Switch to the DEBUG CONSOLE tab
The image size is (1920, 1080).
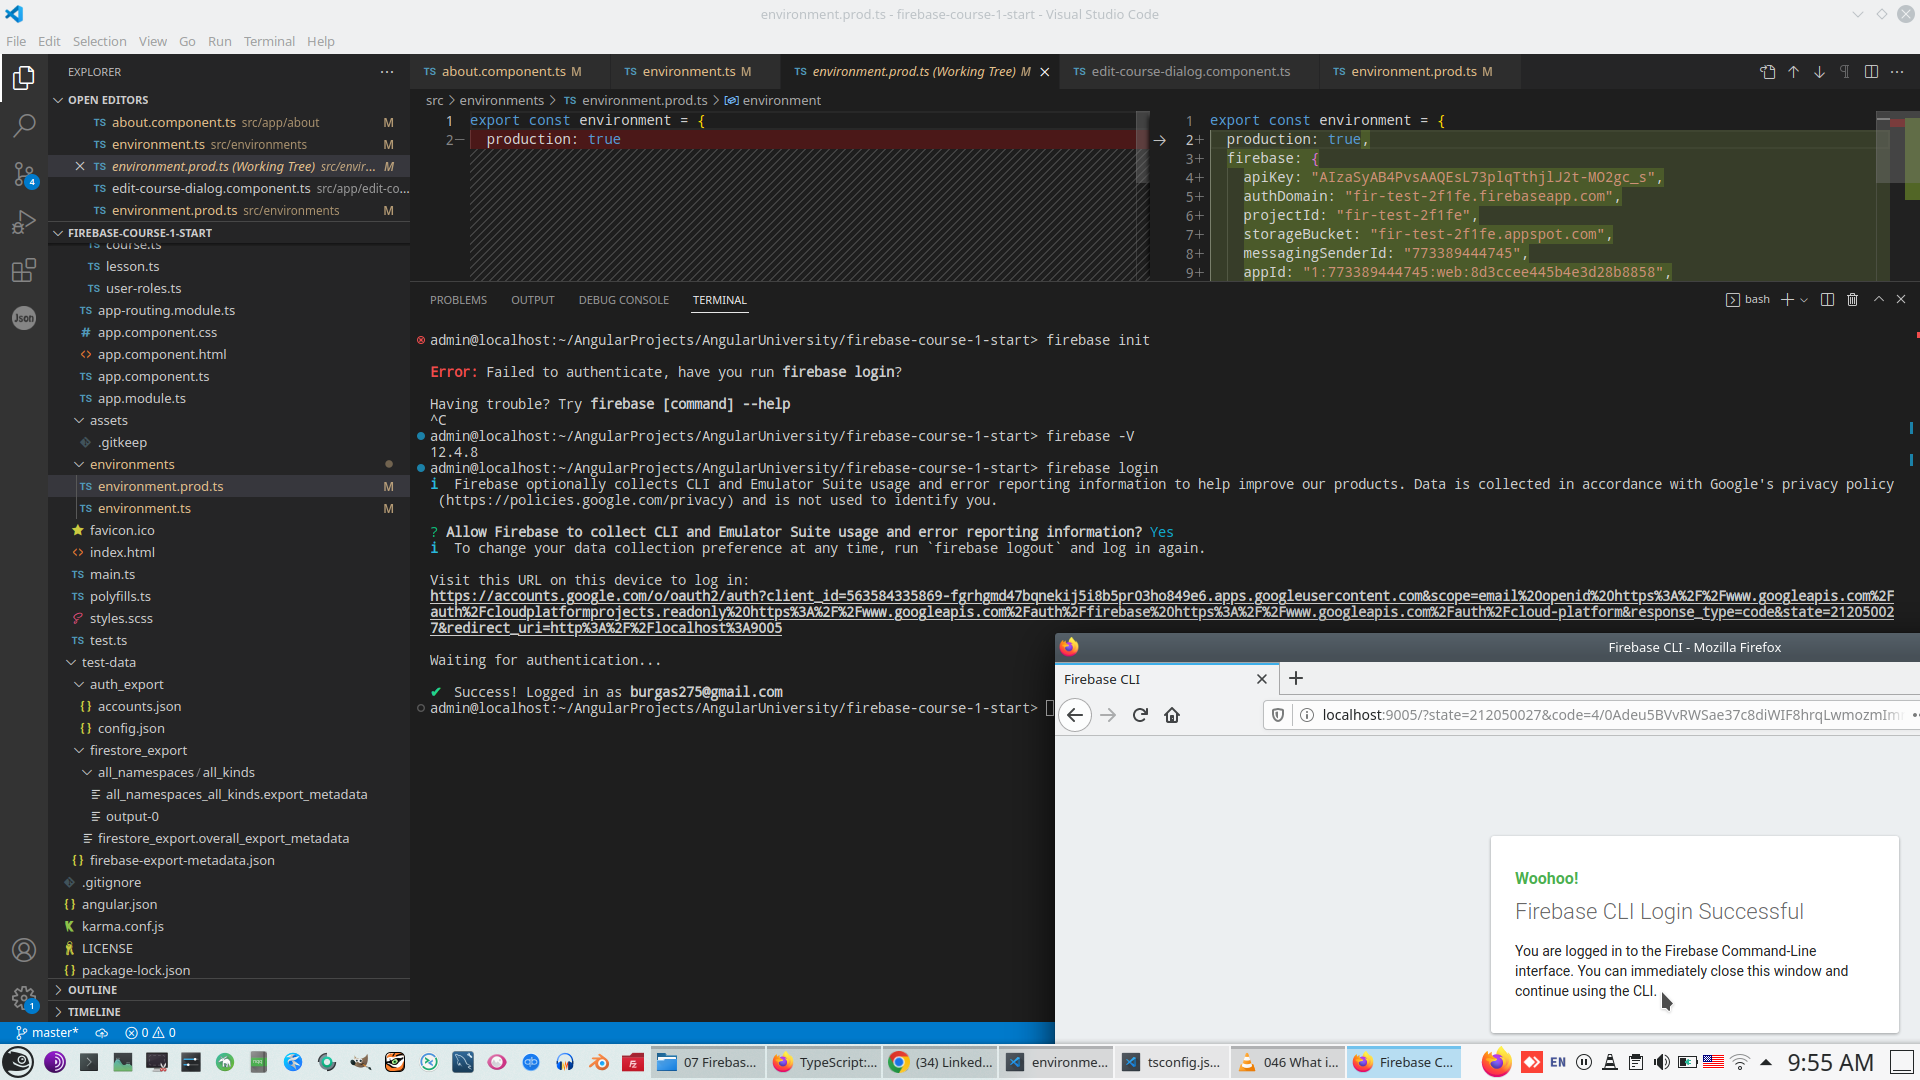623,300
